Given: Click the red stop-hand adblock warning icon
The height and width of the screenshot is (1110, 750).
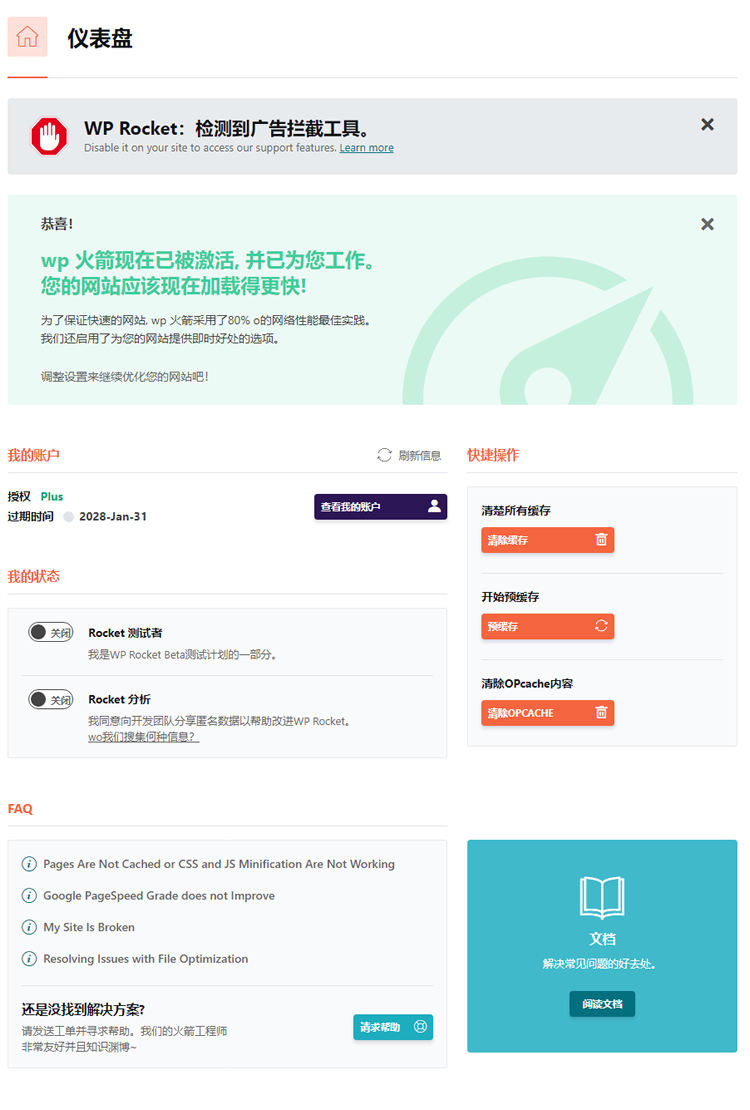Looking at the screenshot, I should coord(49,136).
